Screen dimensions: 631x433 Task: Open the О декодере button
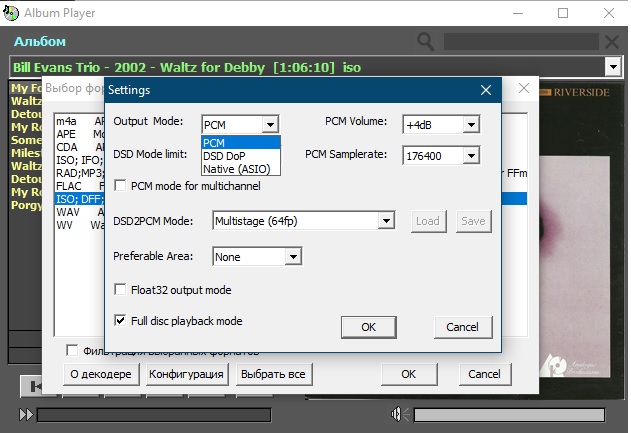101,374
